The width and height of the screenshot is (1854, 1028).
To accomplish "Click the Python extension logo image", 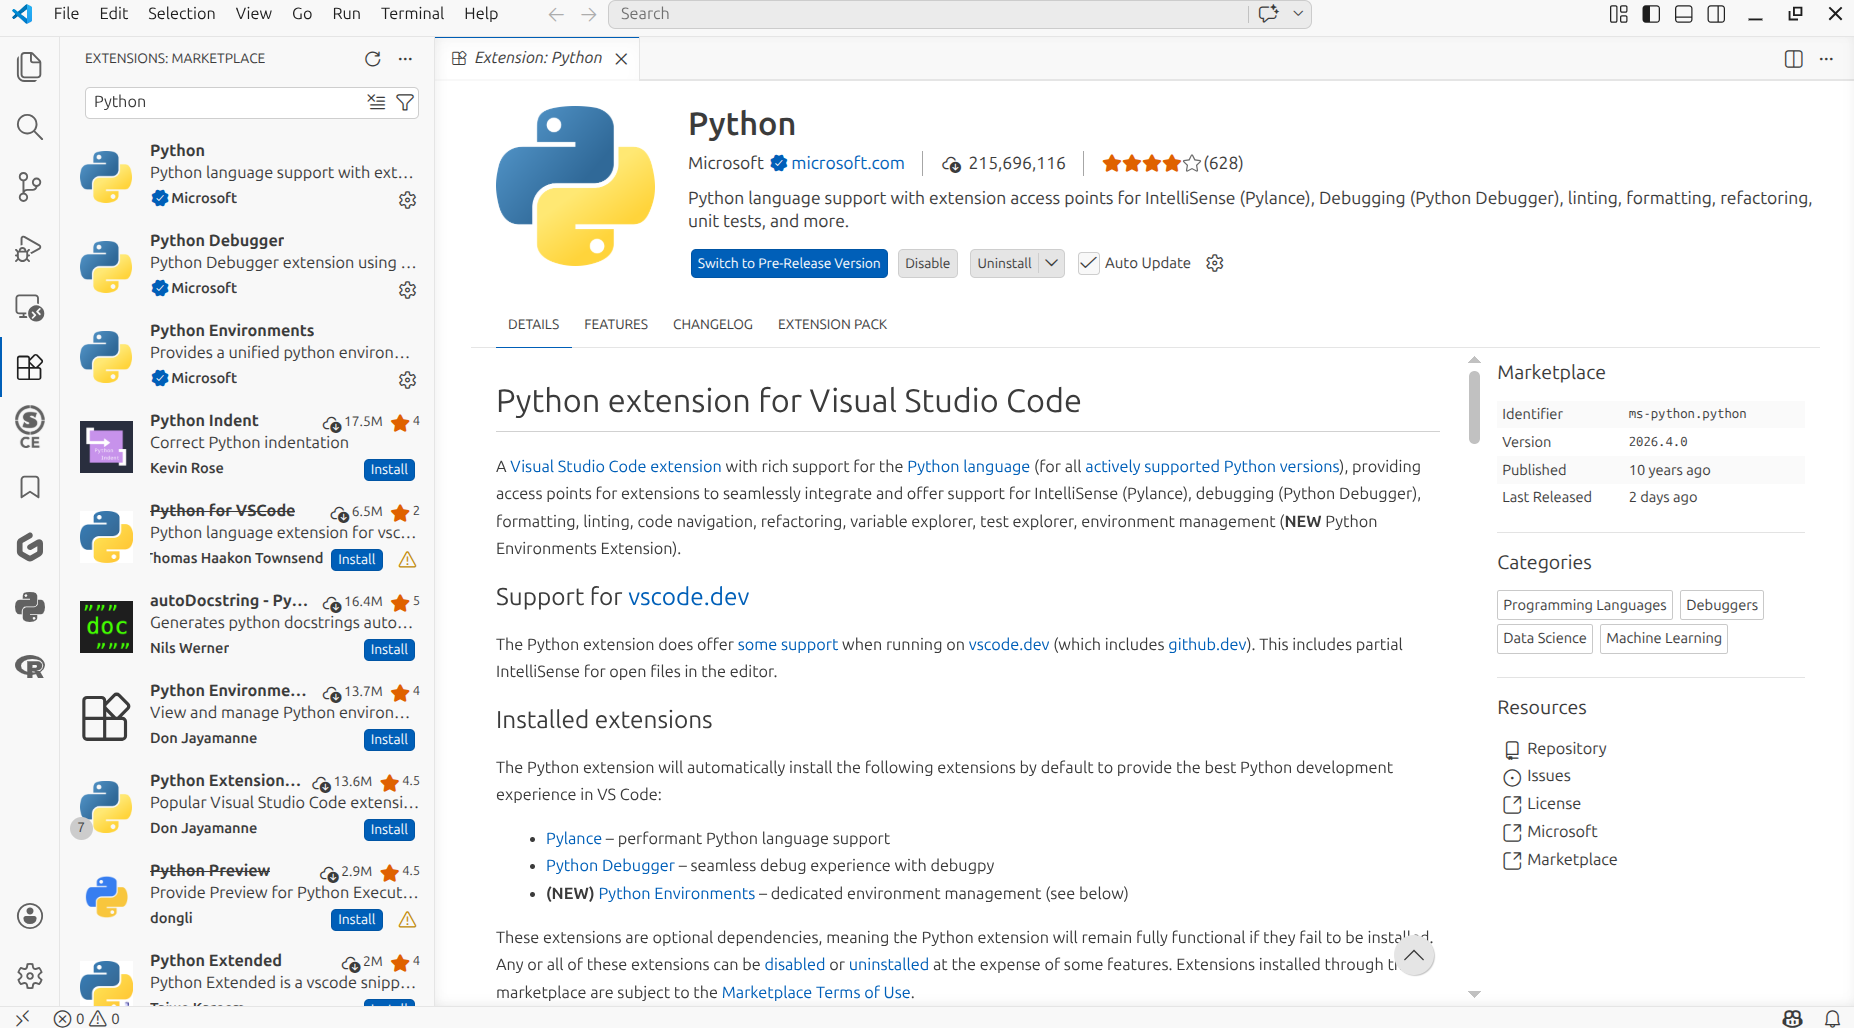I will pos(575,186).
